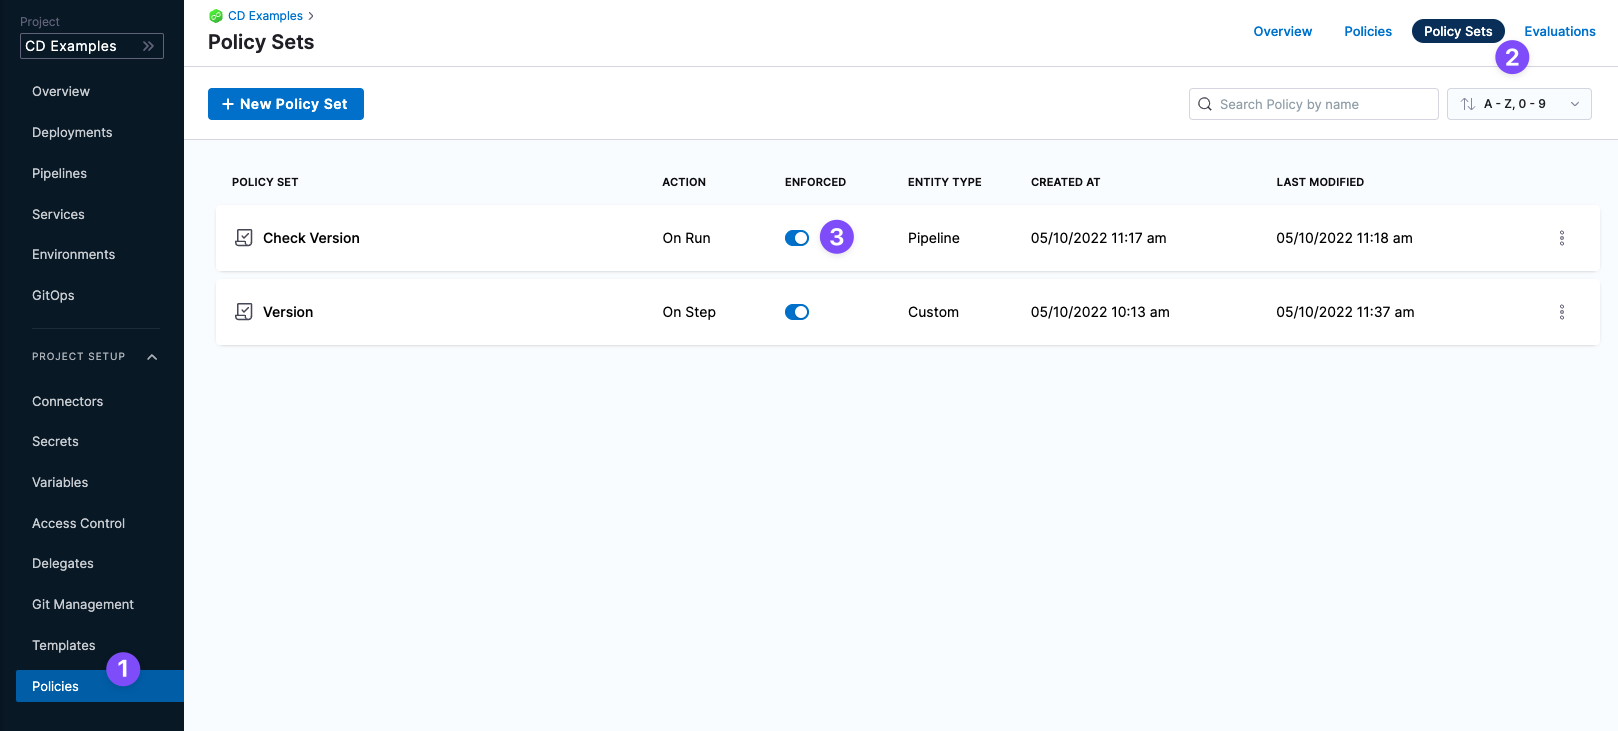Screen dimensions: 1618x731
Task: Open the A - Z, 0 - 9 sort dropdown
Action: click(x=1519, y=104)
